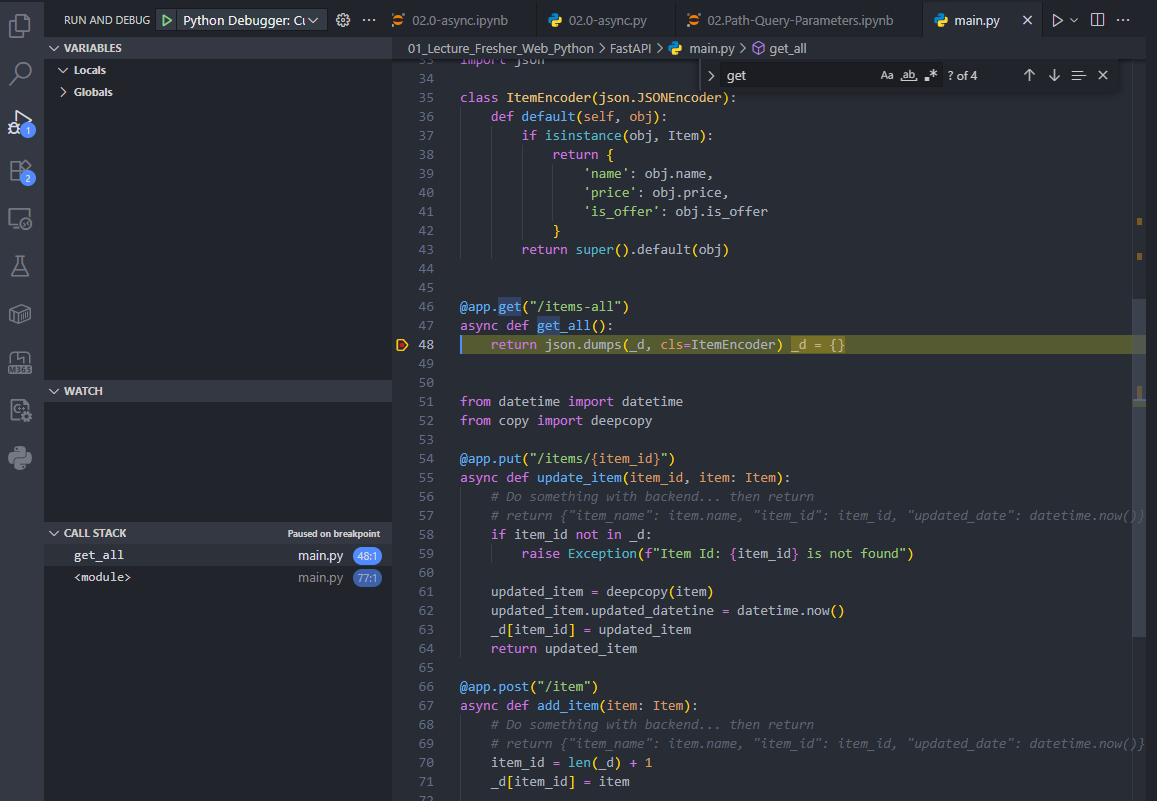The width and height of the screenshot is (1157, 801).
Task: Switch to 02.0-async.ipynb tab
Action: 460,21
